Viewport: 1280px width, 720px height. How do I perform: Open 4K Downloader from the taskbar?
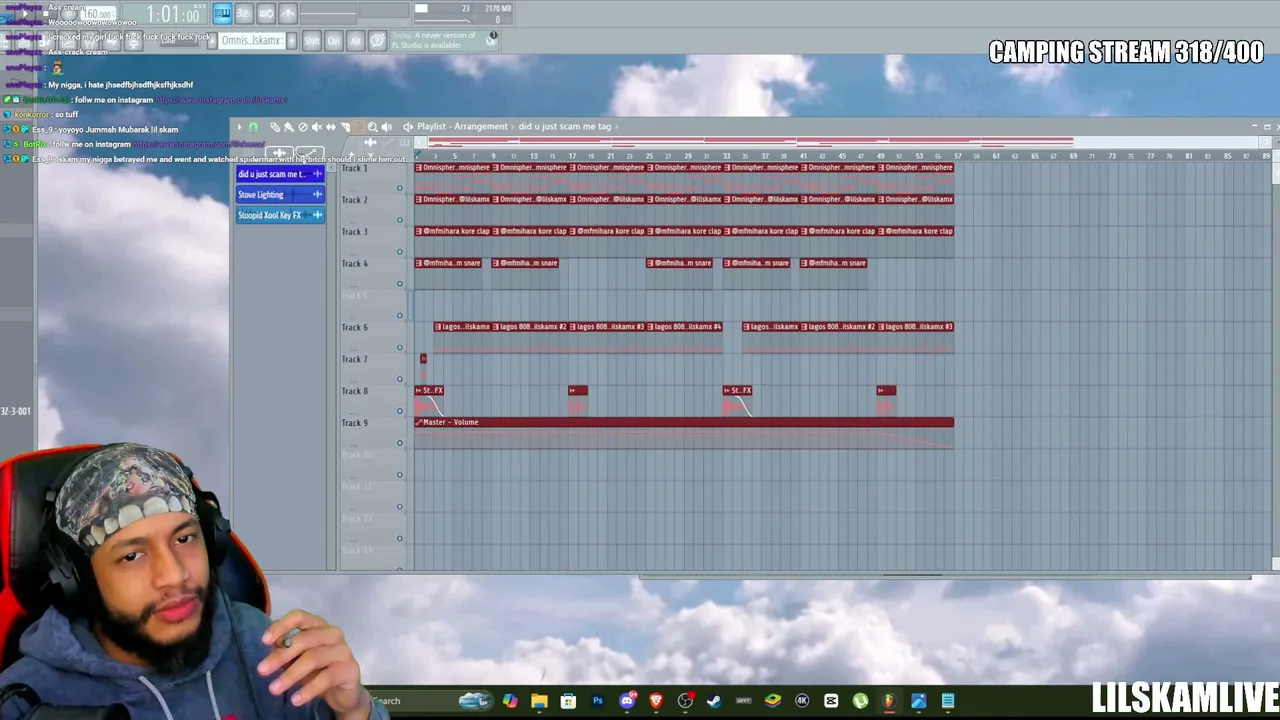click(x=802, y=701)
